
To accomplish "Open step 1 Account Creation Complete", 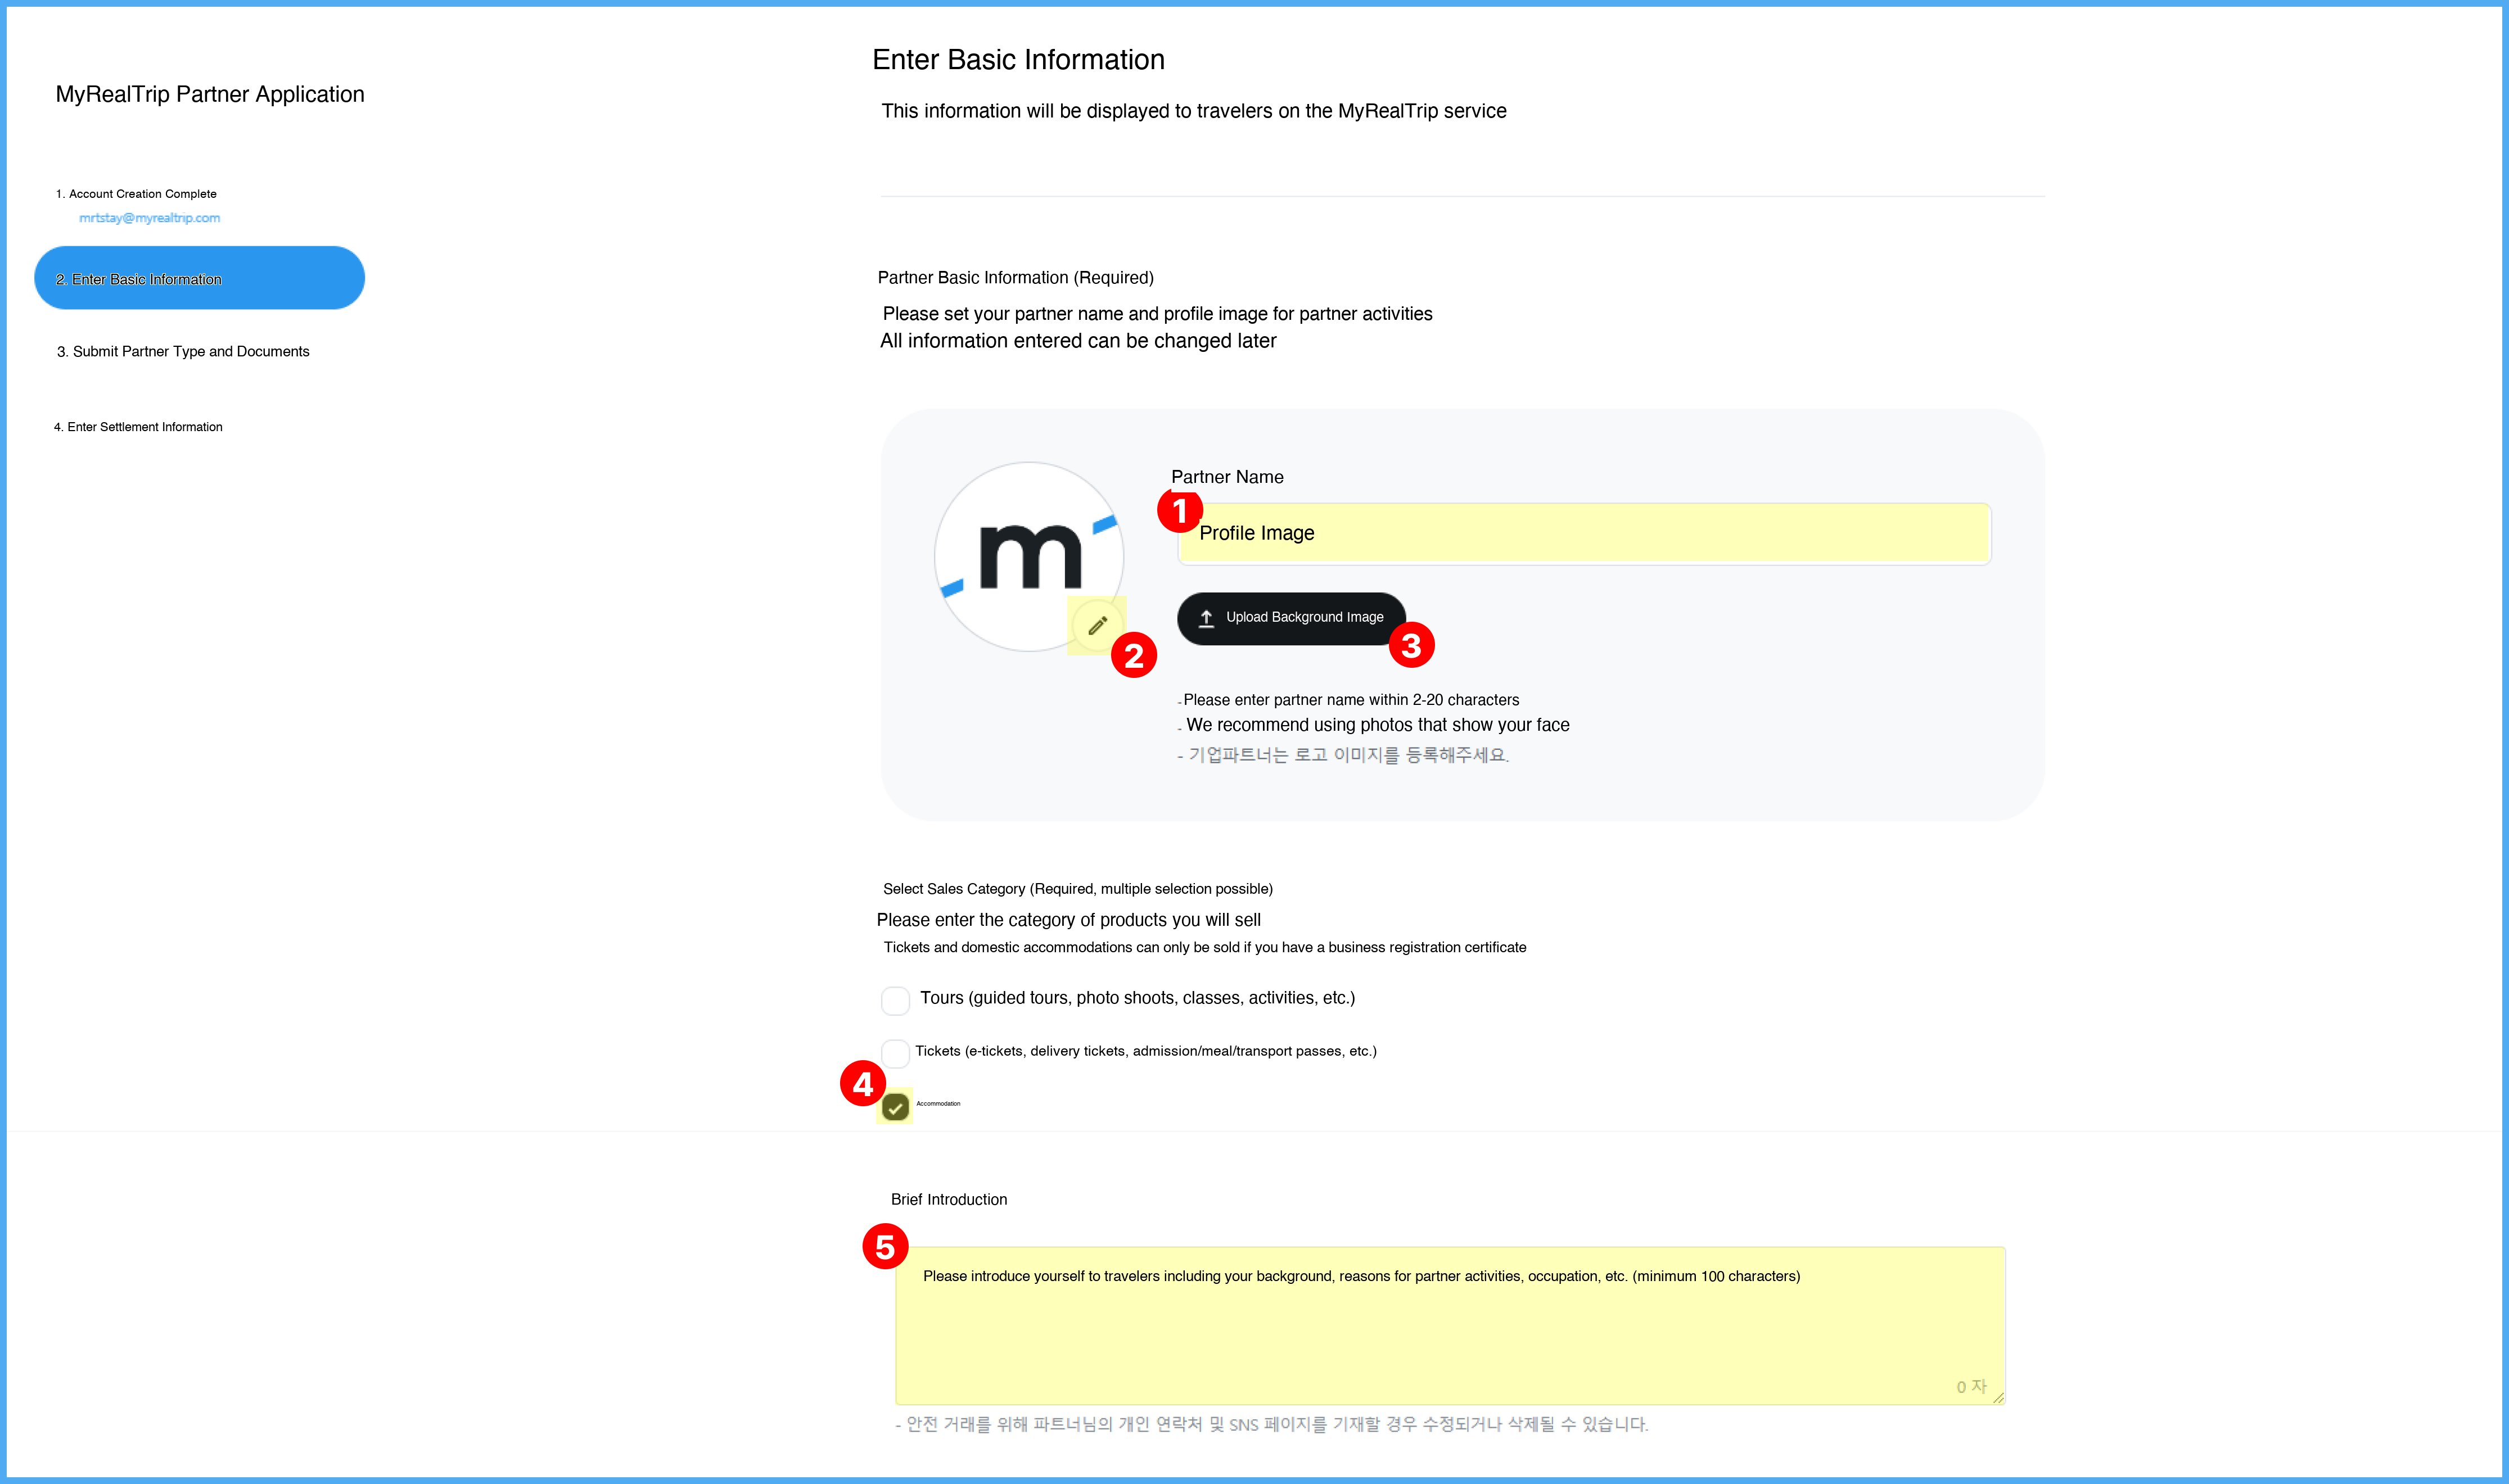I will (x=136, y=194).
